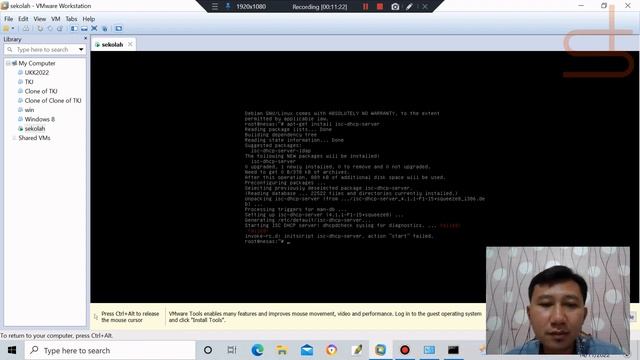Screen dimensions: 640x360
Task: Click the recorder webcam user icon
Action: 228,7
